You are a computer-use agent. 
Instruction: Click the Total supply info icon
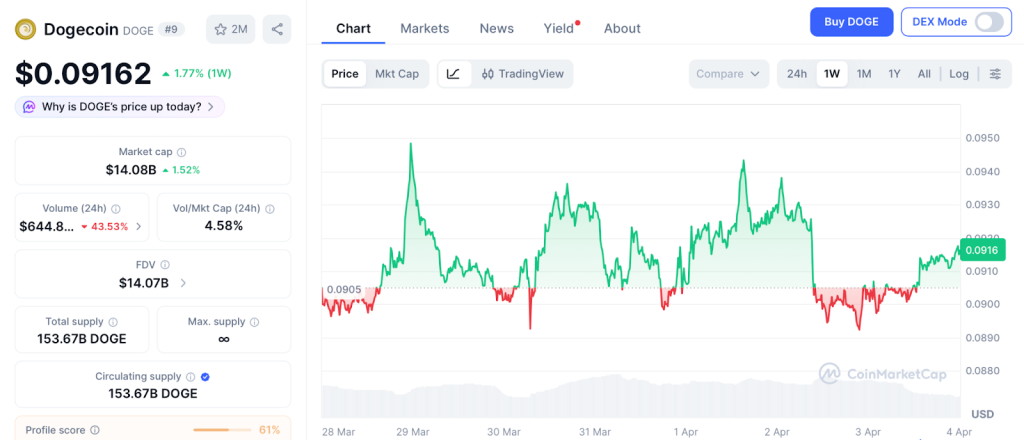[x=113, y=322]
